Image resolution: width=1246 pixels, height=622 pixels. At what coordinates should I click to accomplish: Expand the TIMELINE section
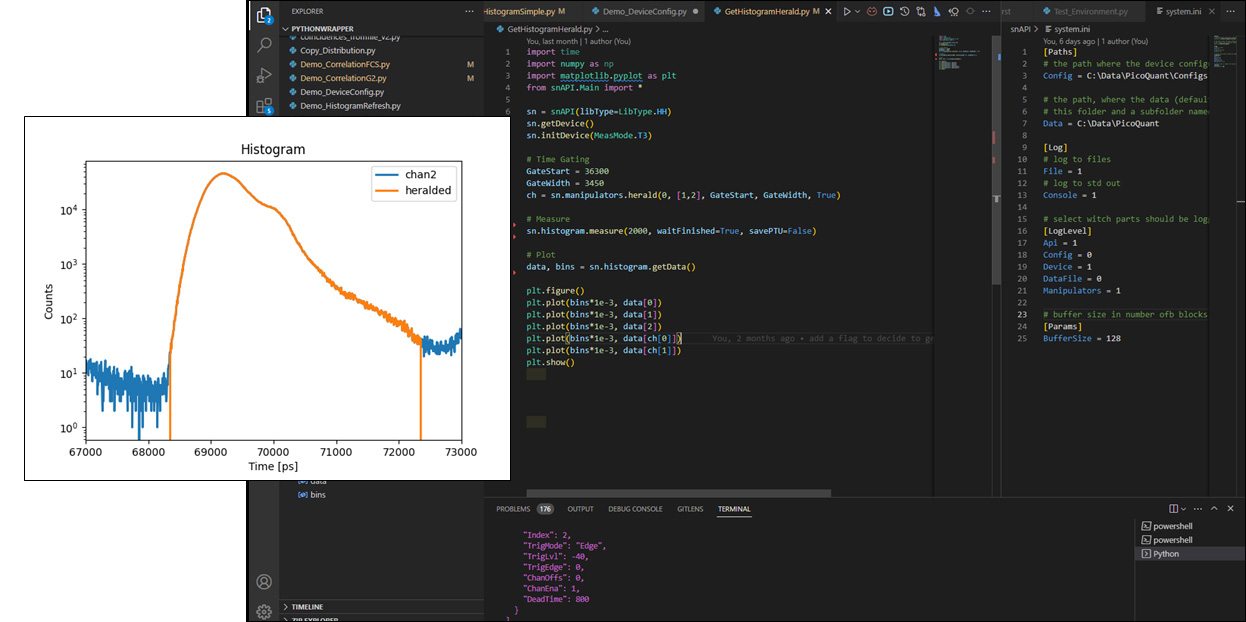coord(381,607)
